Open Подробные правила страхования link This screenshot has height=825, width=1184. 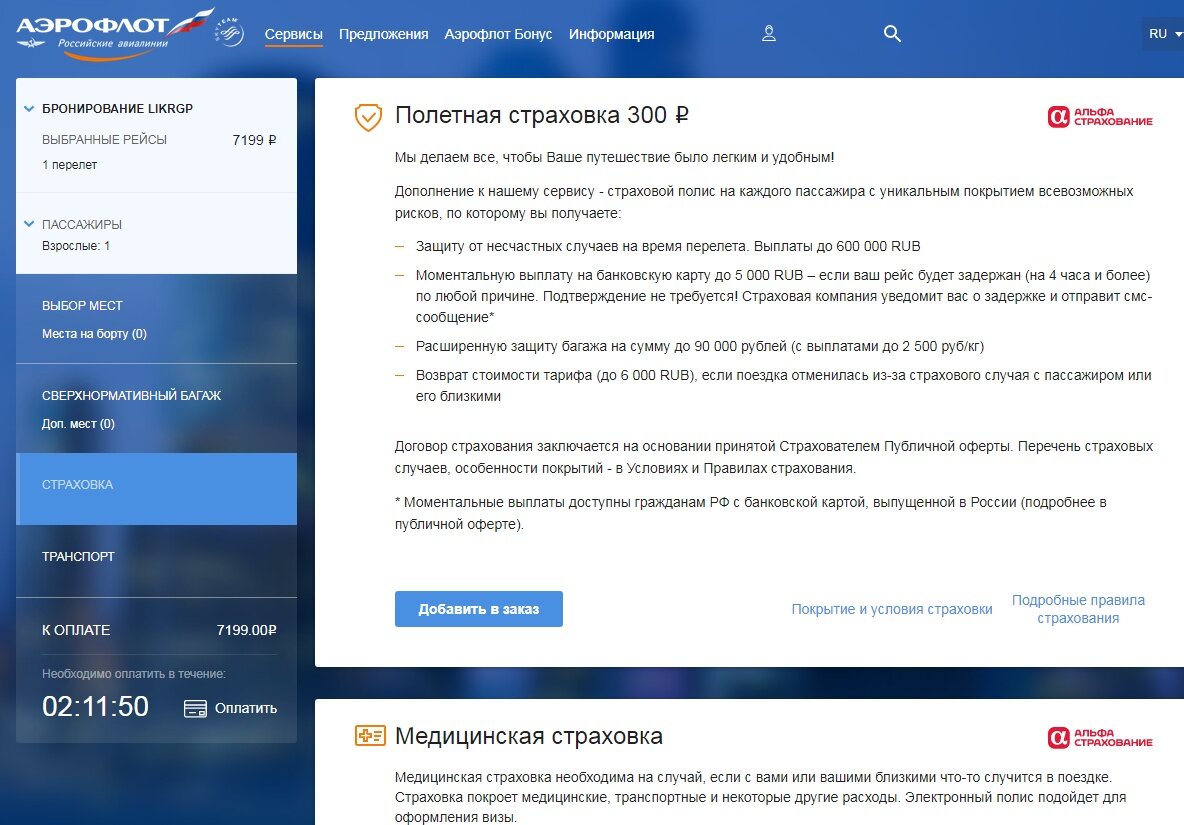1078,609
